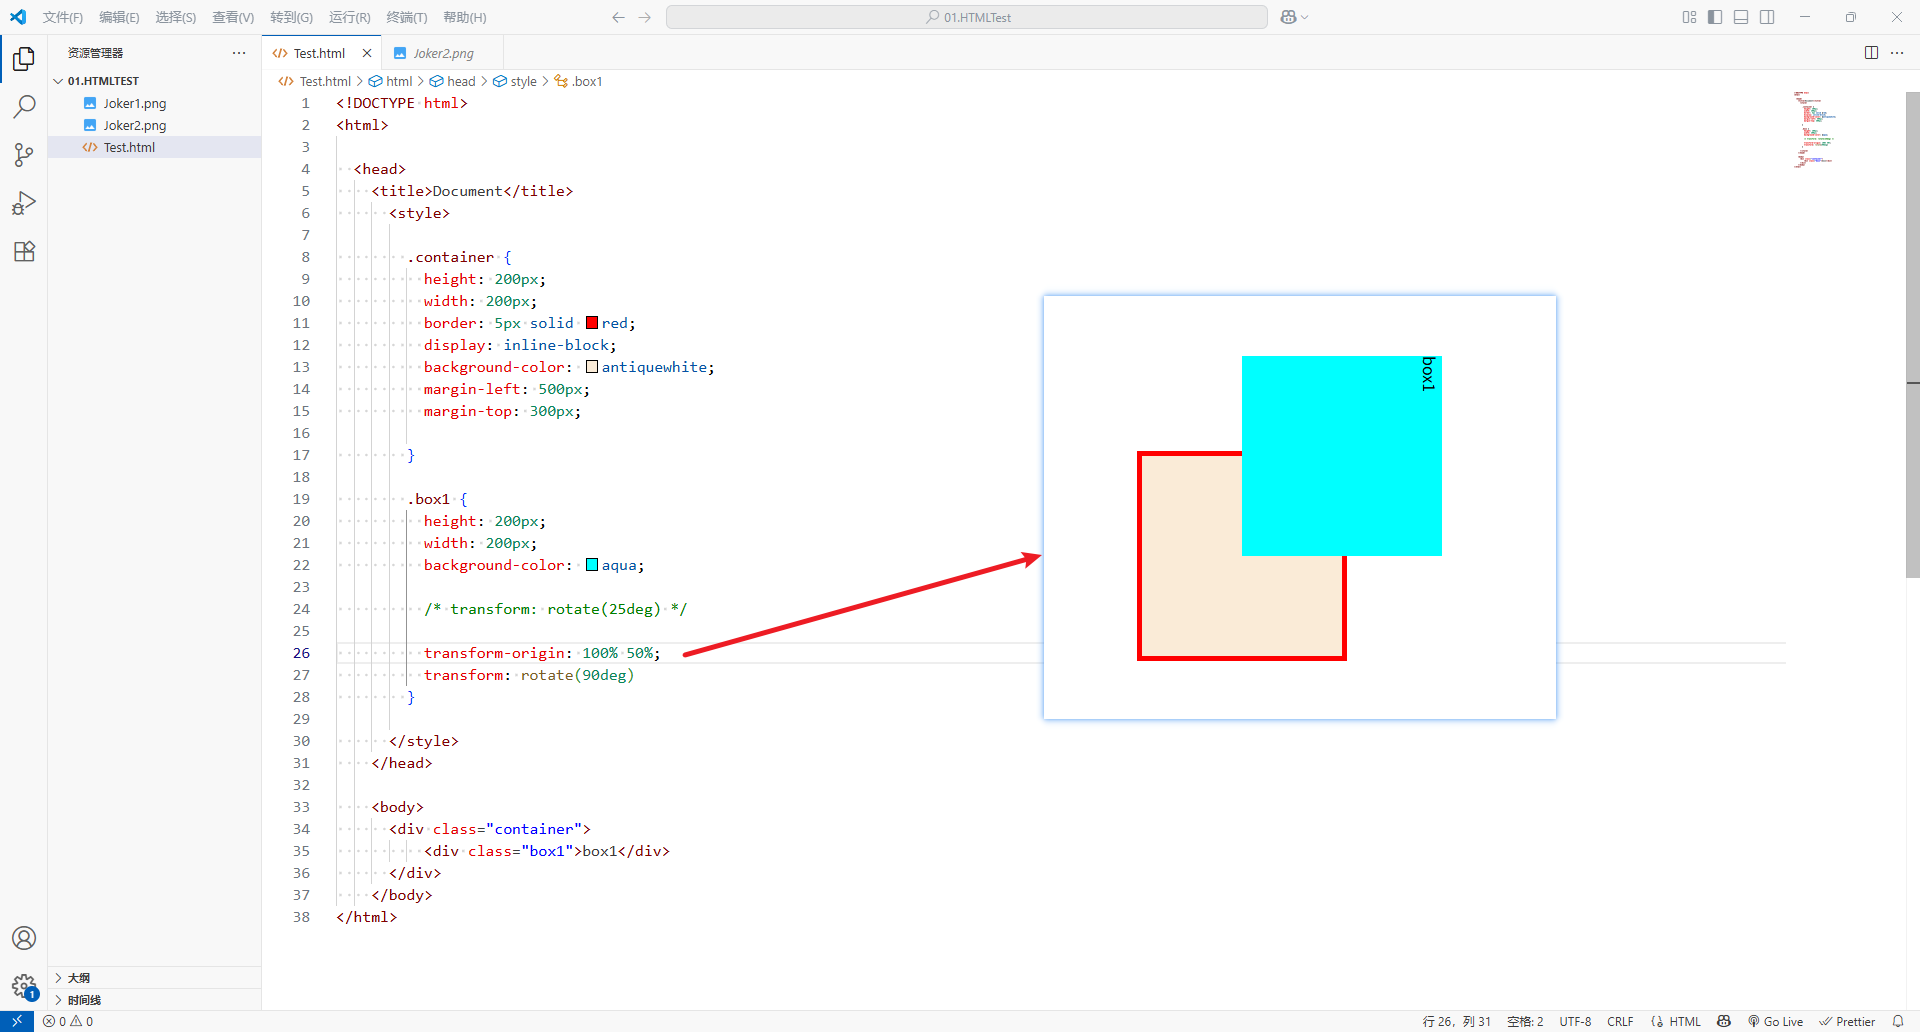Click the 01.HTMLTest command center search box
Image resolution: width=1920 pixels, height=1032 pixels.
[966, 17]
